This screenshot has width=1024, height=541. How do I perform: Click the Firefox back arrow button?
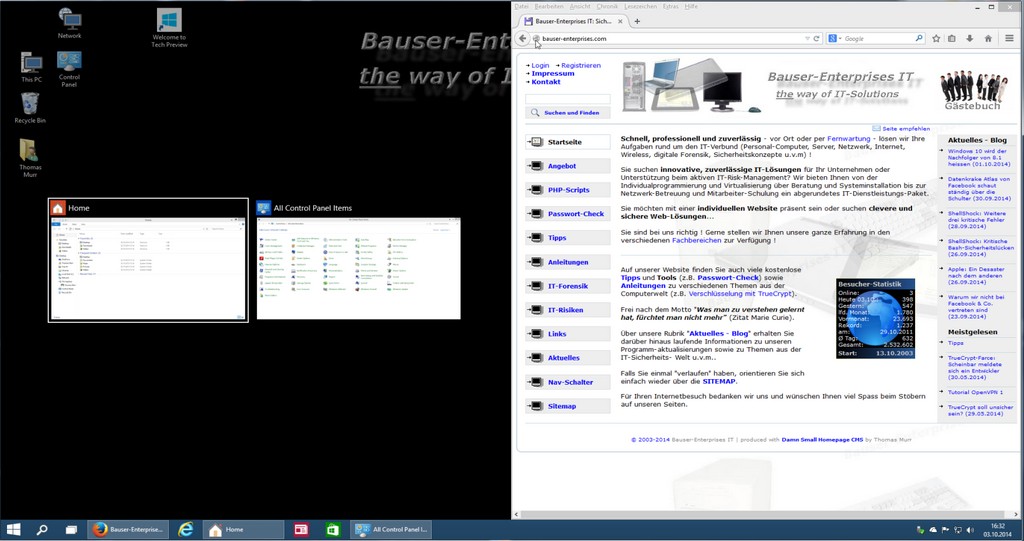522,39
